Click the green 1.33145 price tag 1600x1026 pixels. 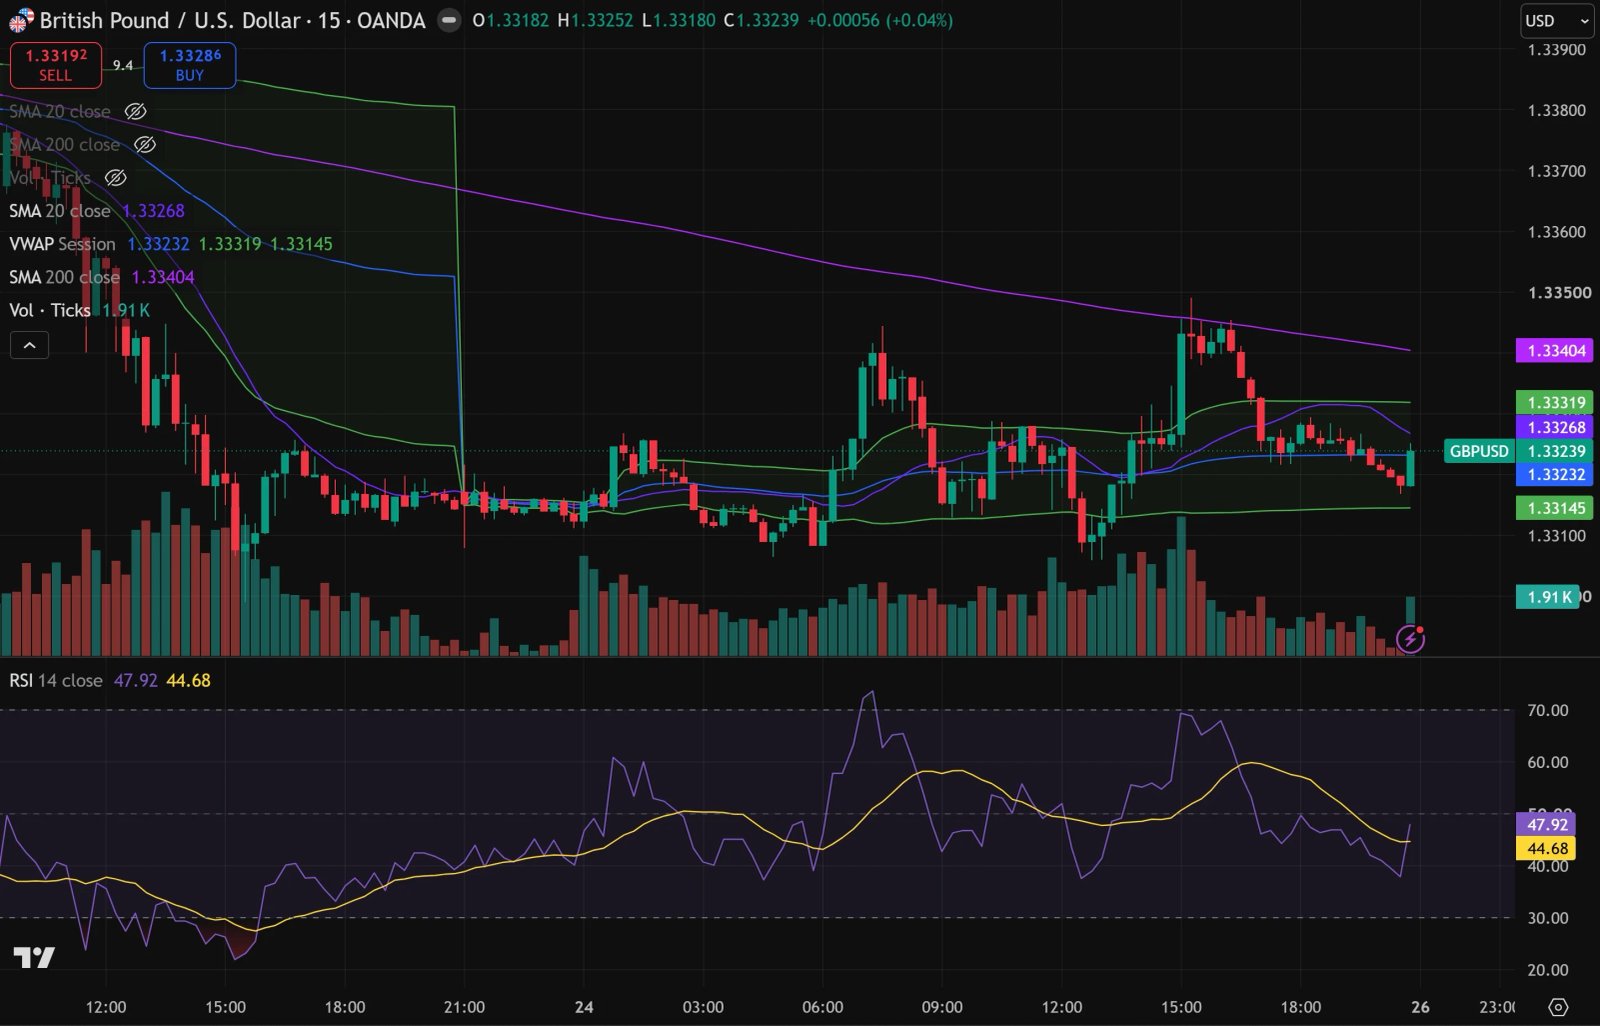[1555, 508]
